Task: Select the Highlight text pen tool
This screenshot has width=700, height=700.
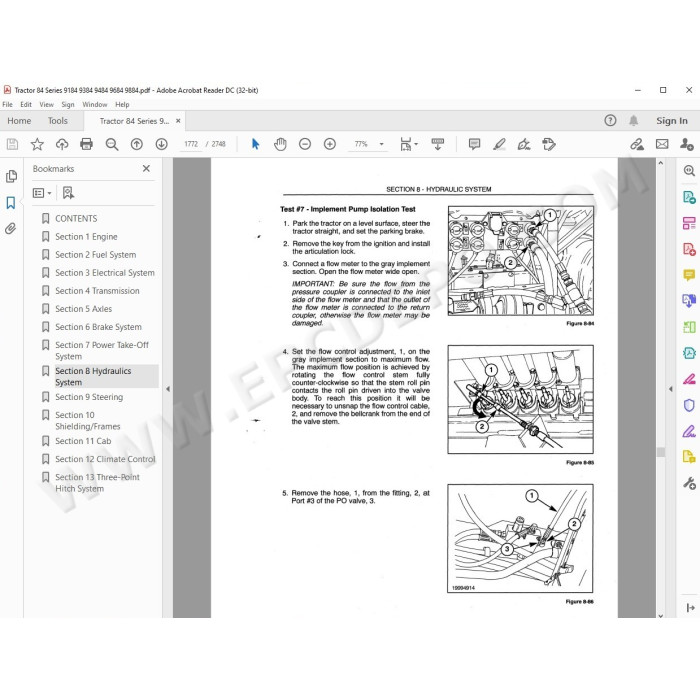Action: point(499,144)
